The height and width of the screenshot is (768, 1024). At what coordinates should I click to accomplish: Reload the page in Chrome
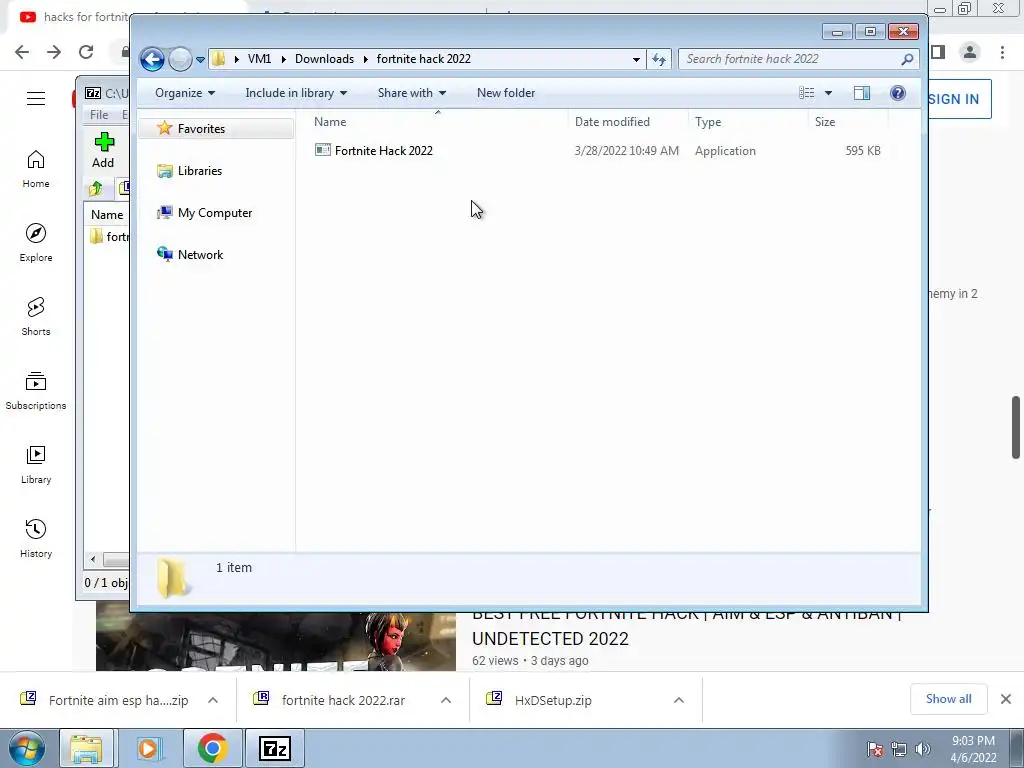tap(86, 52)
